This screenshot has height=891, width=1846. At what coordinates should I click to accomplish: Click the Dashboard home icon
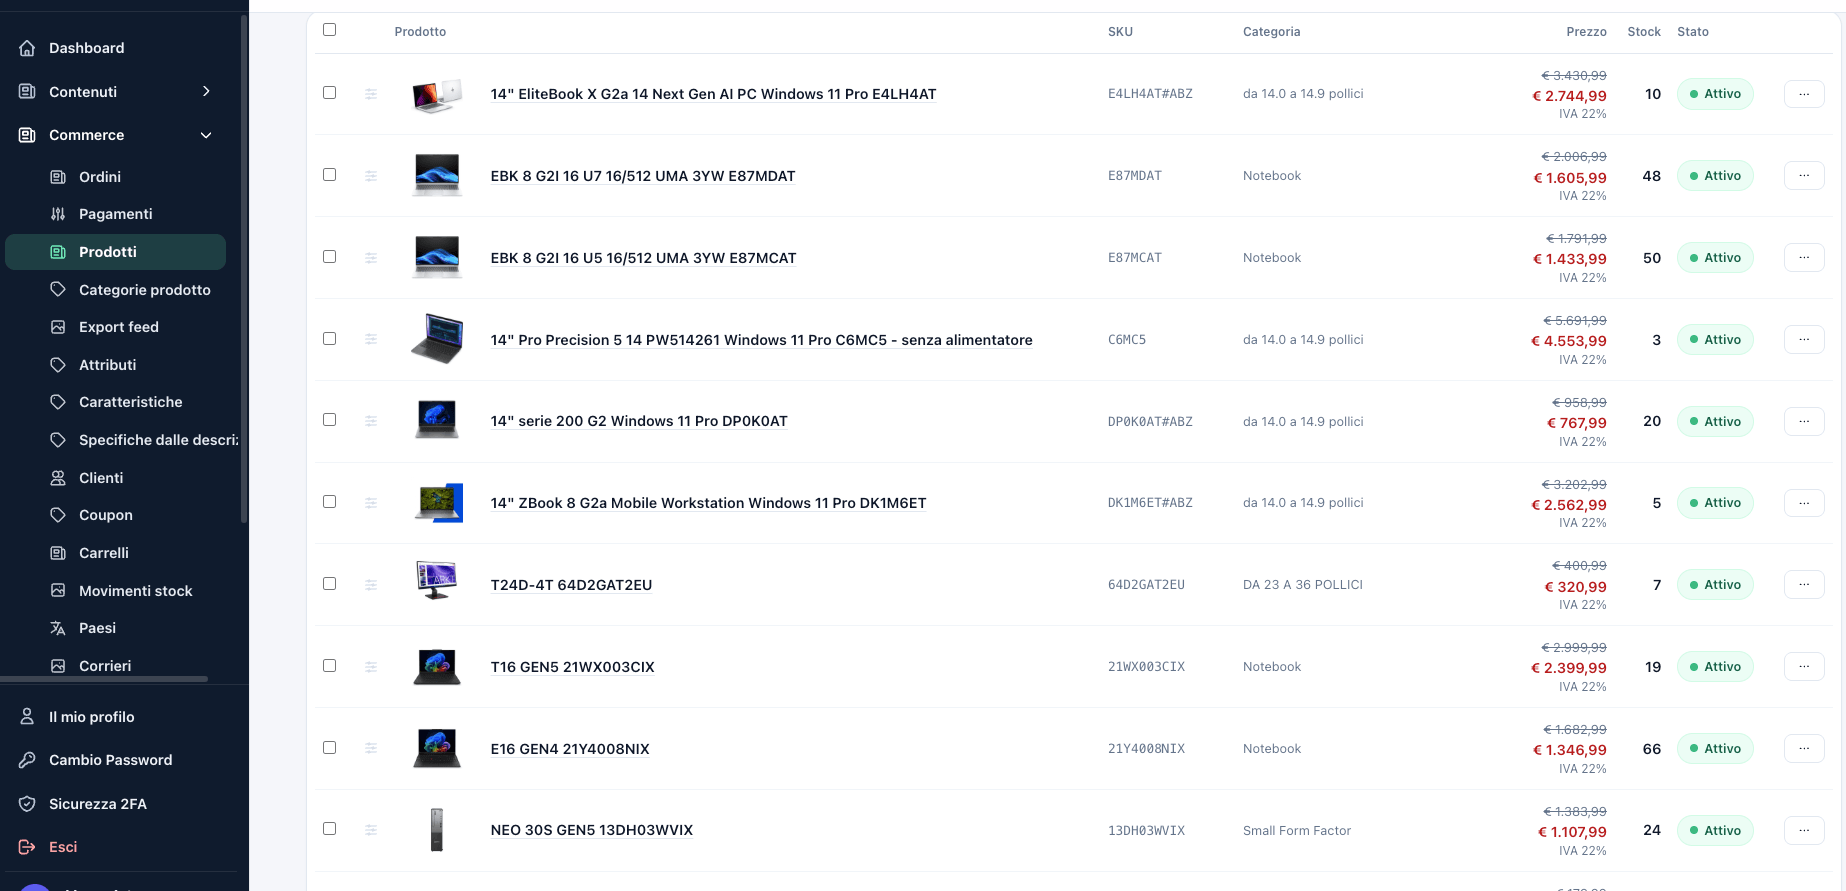point(27,48)
